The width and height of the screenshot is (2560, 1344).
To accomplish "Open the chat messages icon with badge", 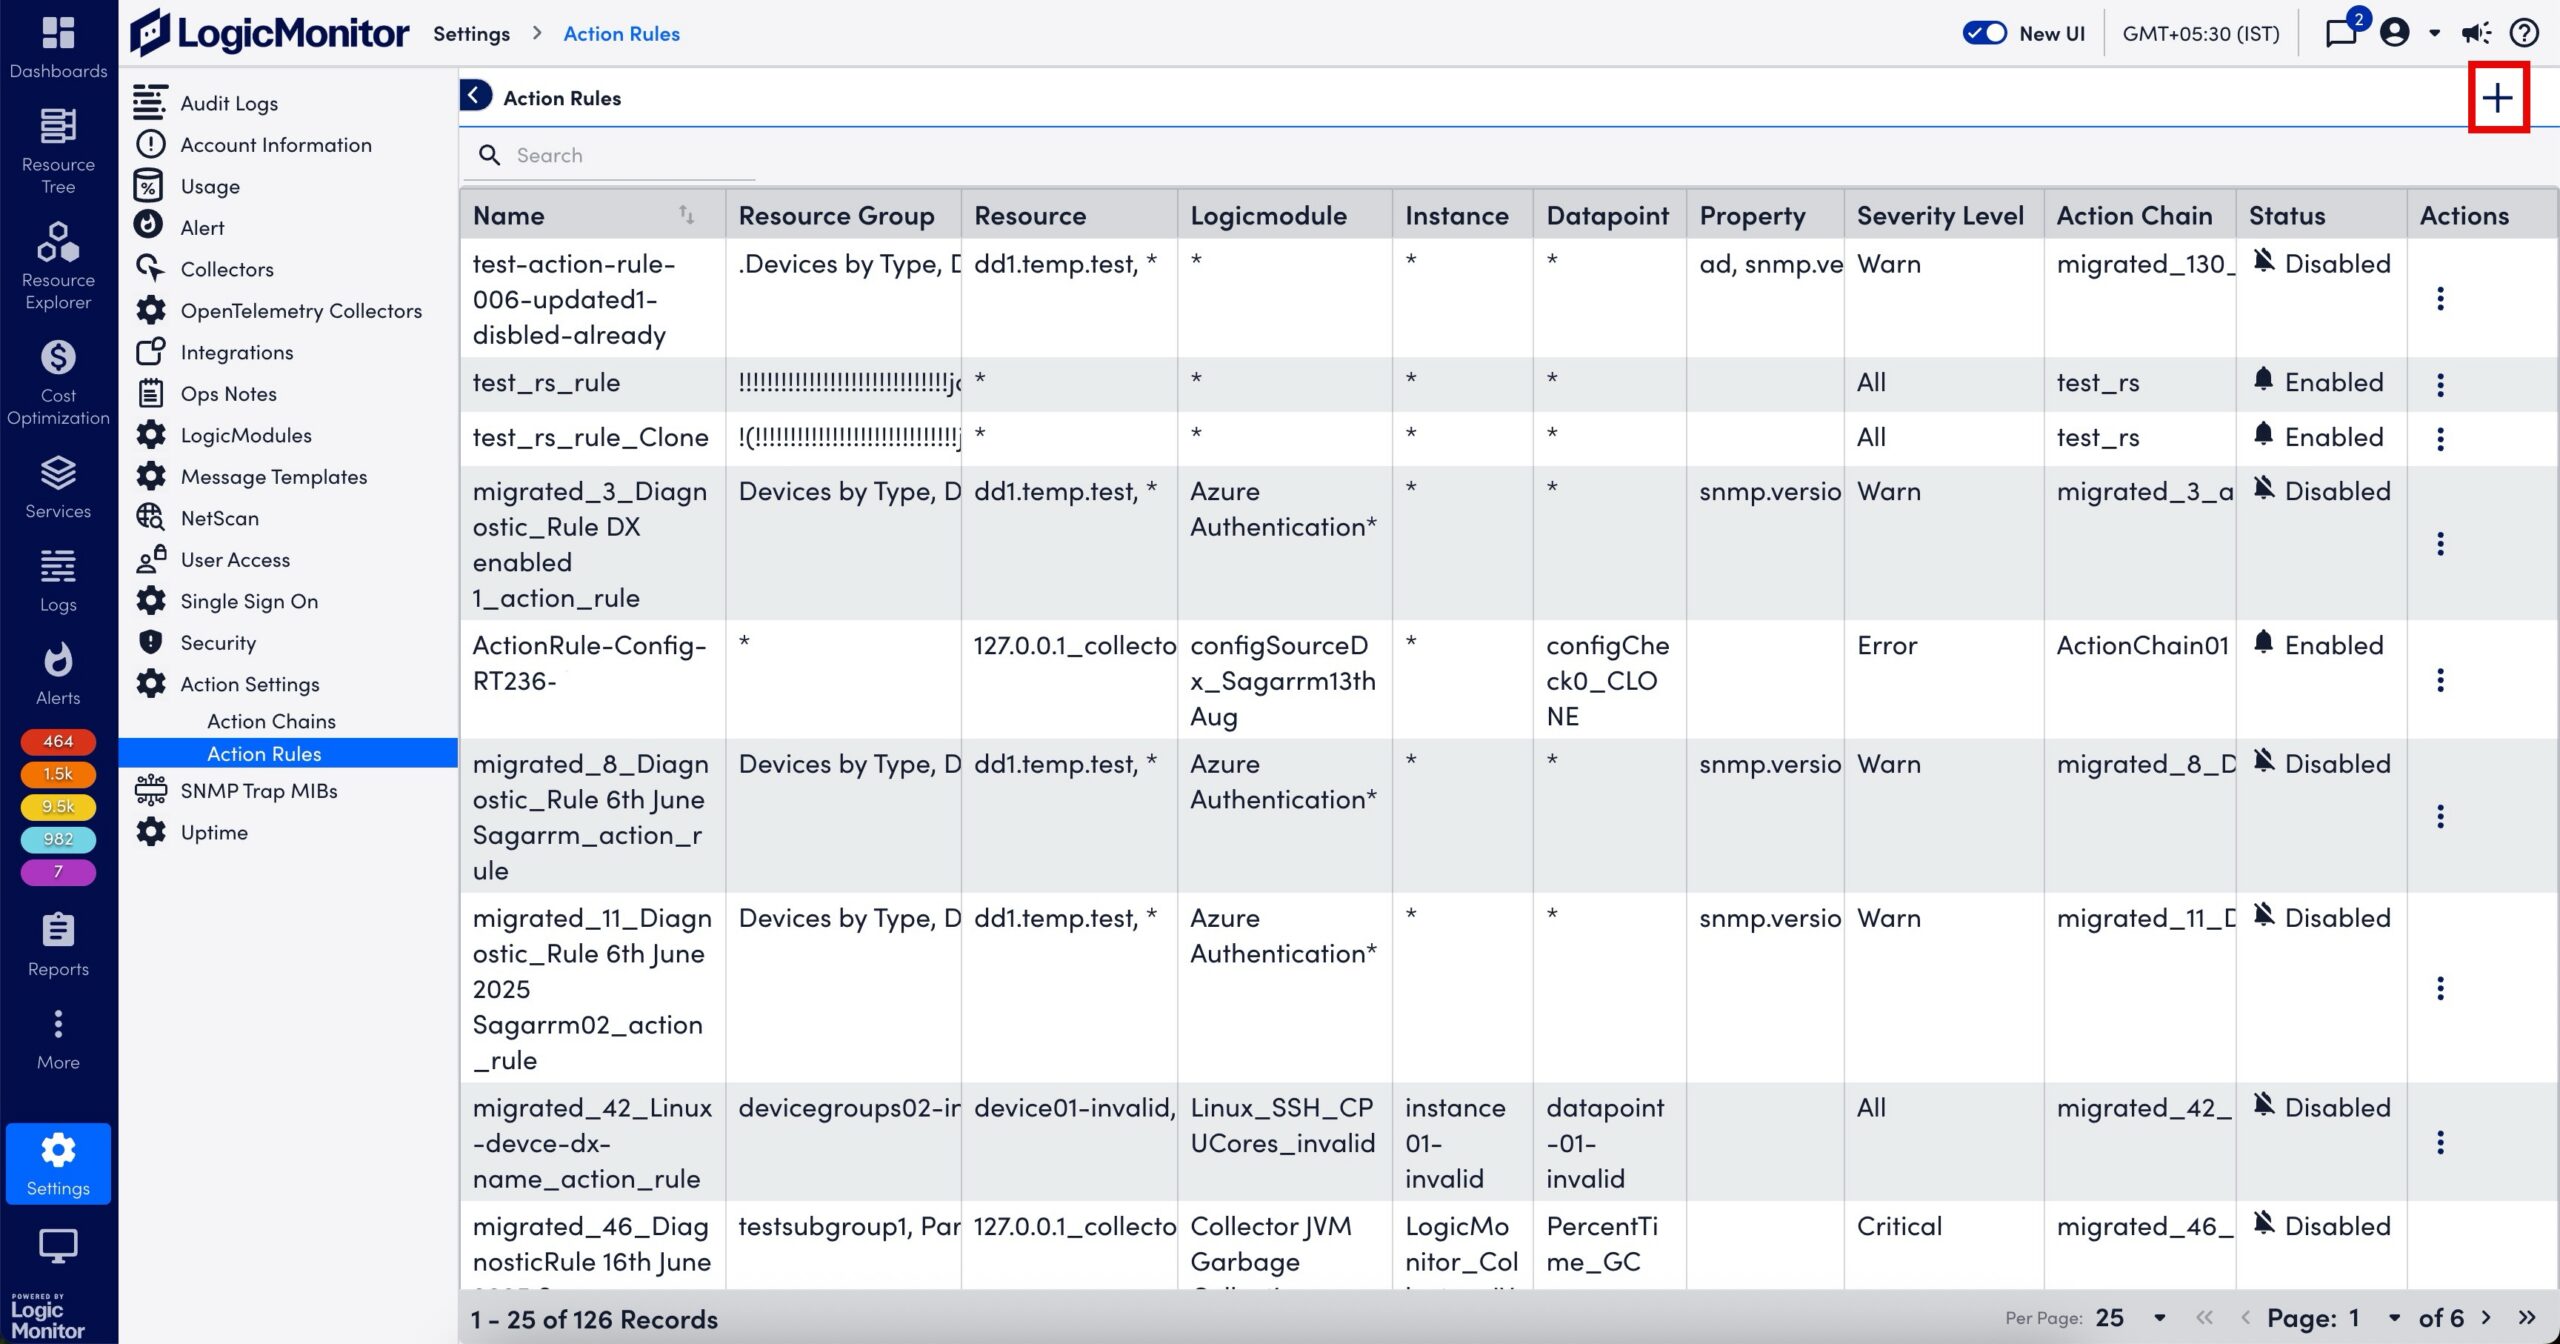I will tap(2341, 34).
